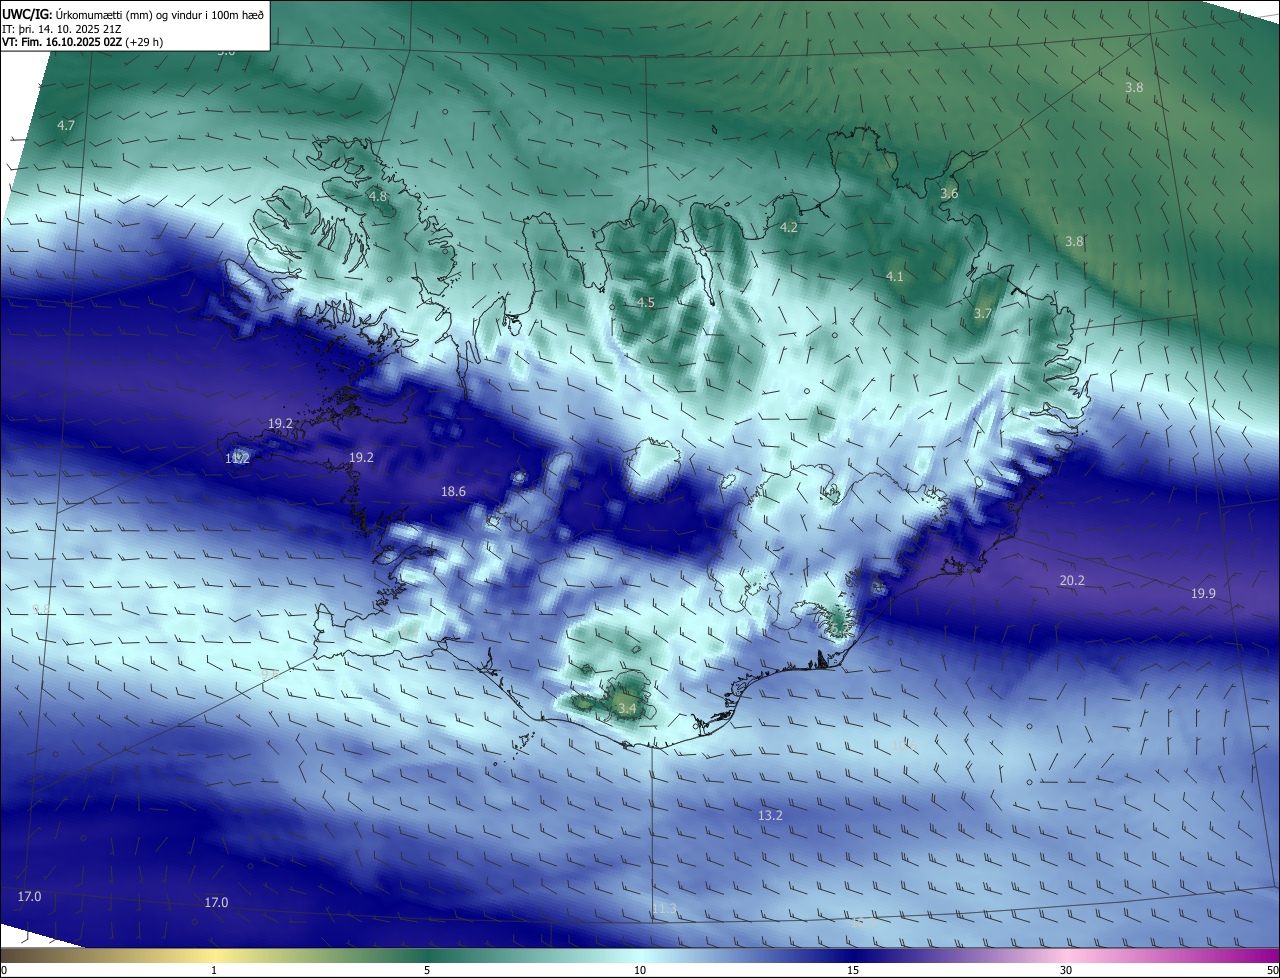Click the 0 tick on the color scale

pos(4,970)
